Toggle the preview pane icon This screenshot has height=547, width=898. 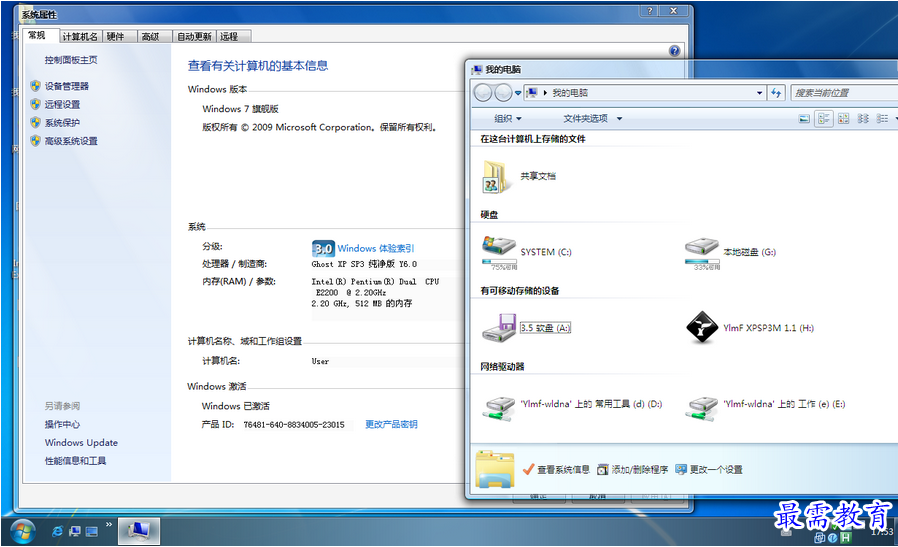coord(804,119)
